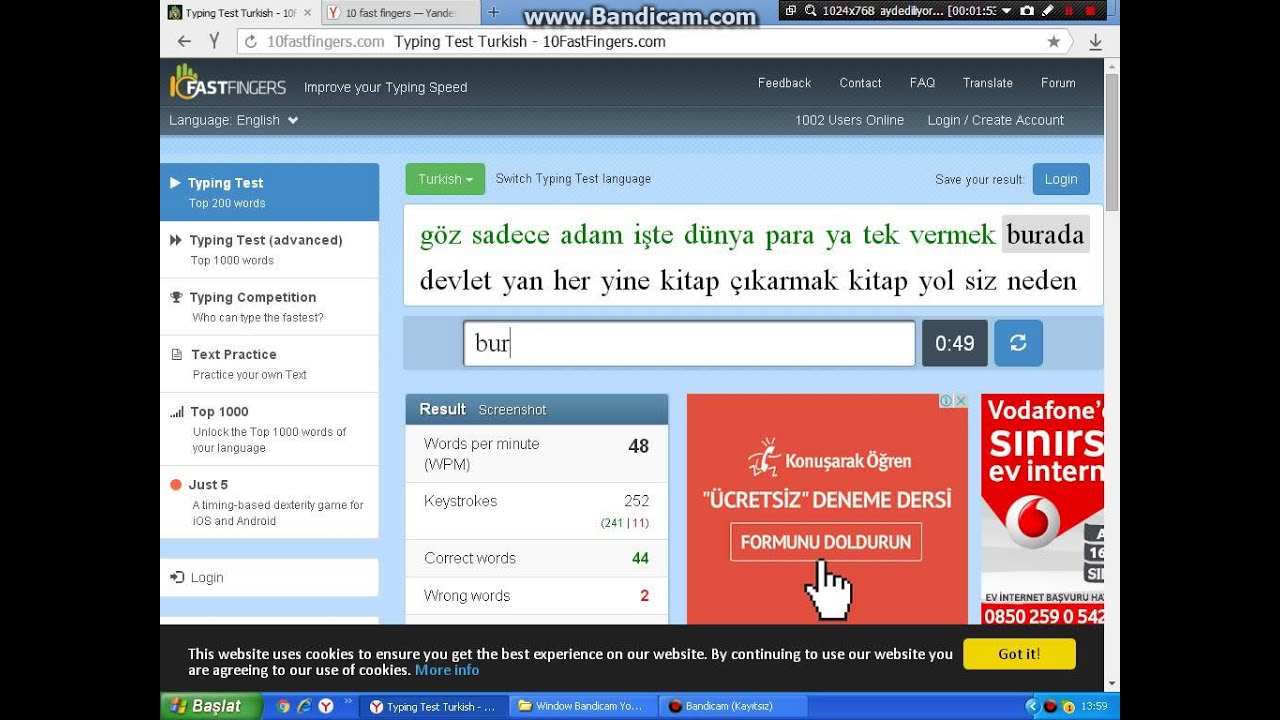Open the Language: English dropdown
1280x720 pixels.
[234, 120]
